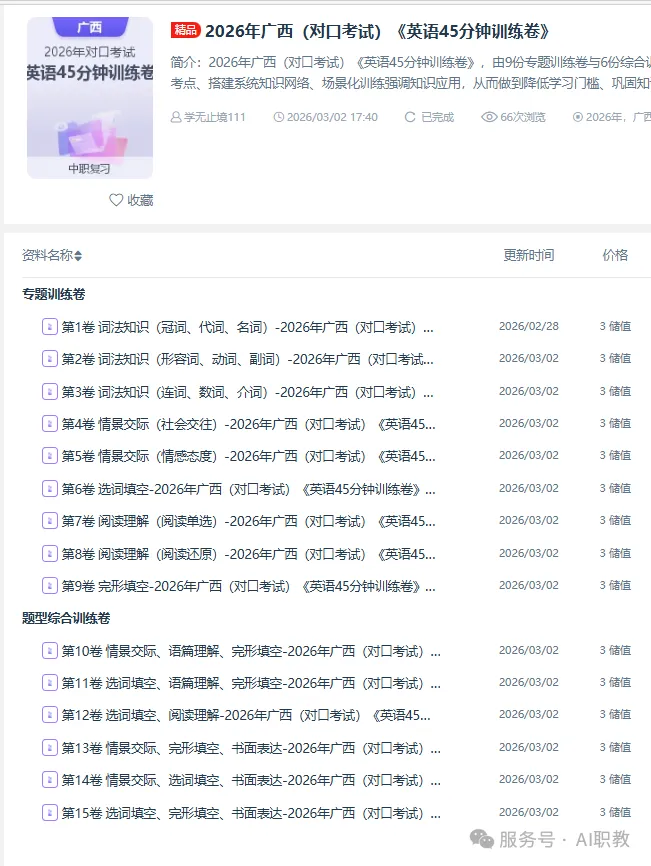Click file icon of 第6卷 选词填空
651x866 pixels.
click(50, 489)
